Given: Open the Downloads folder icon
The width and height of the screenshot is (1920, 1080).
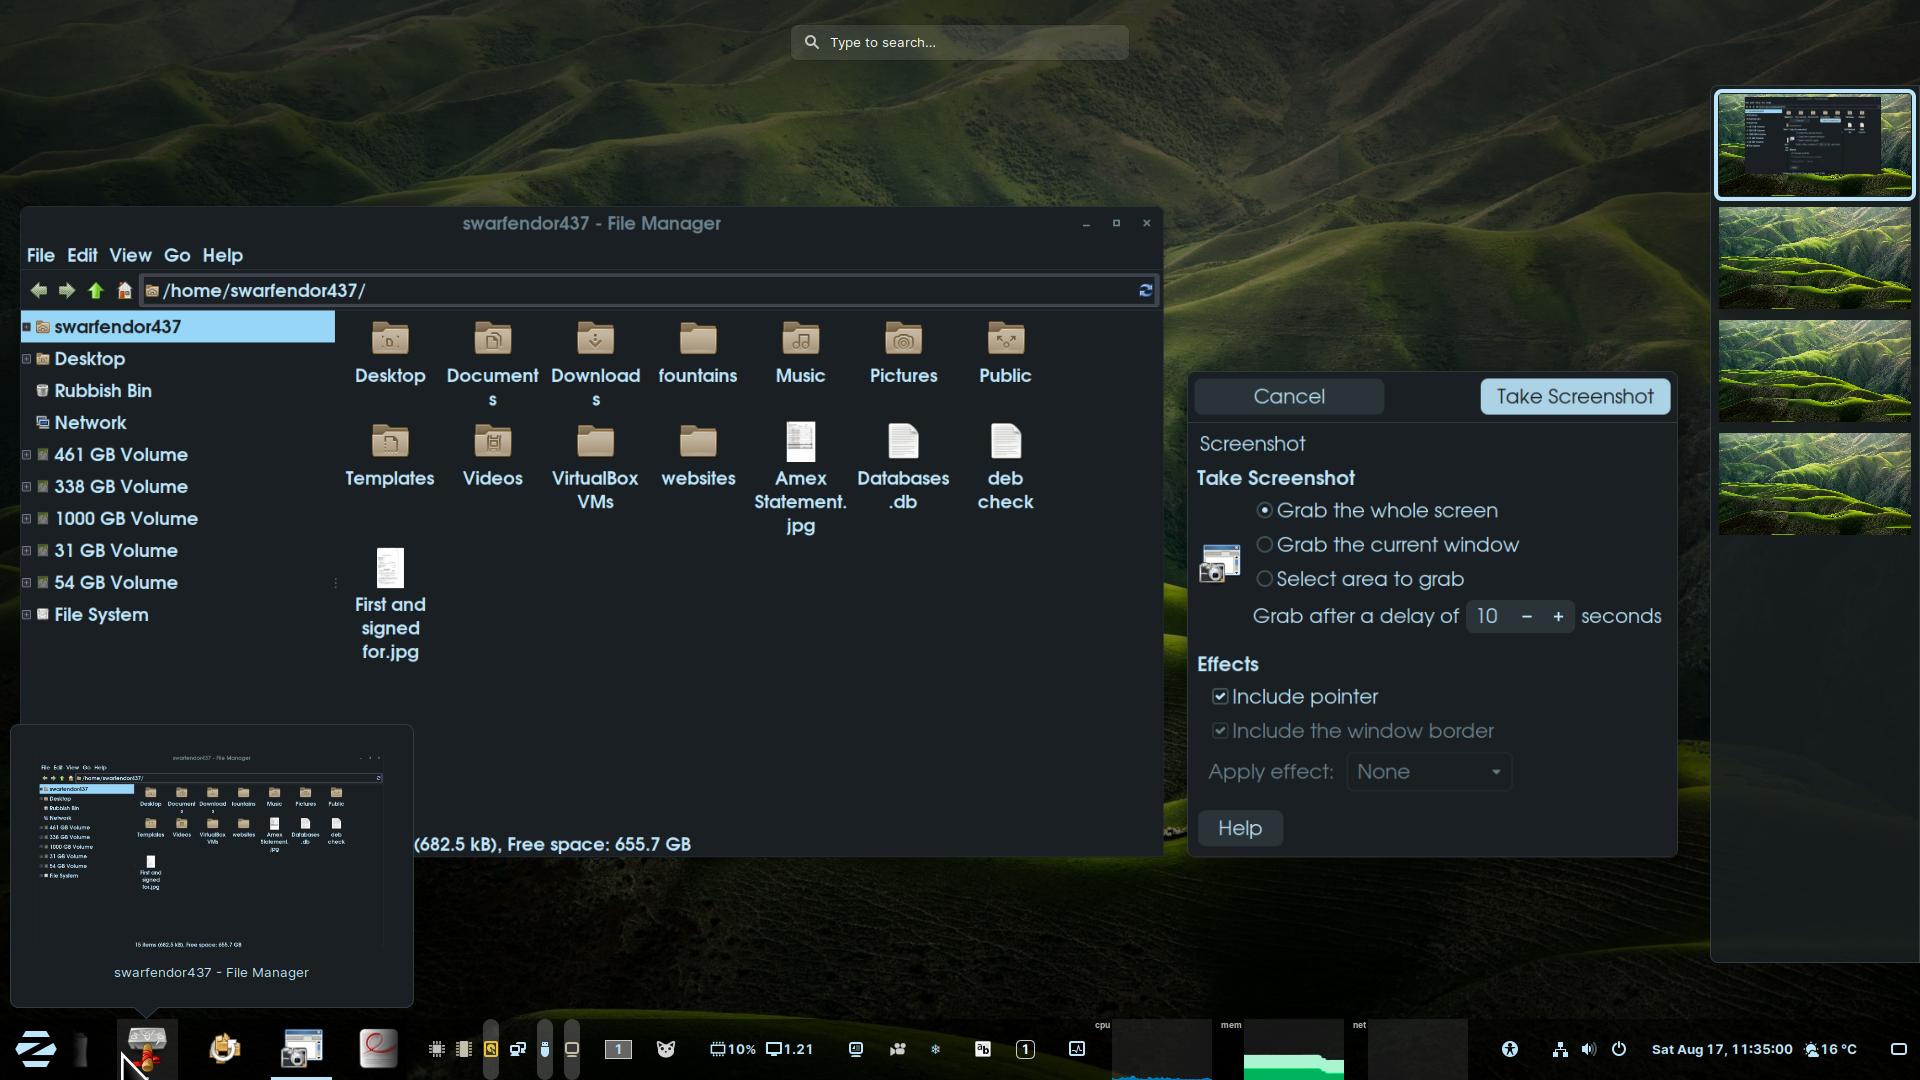Looking at the screenshot, I should click(595, 340).
